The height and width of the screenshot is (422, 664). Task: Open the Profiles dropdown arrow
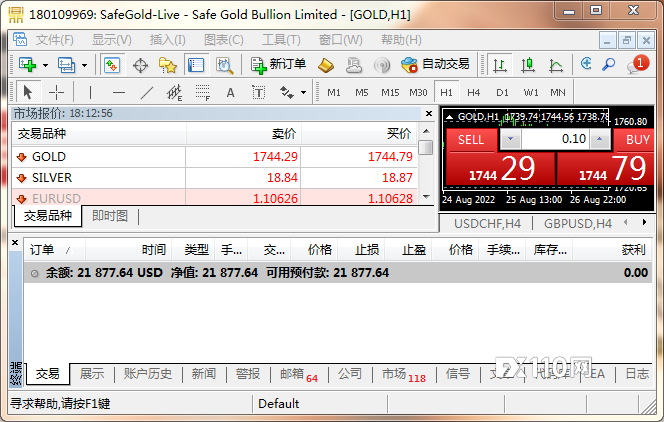[84, 65]
